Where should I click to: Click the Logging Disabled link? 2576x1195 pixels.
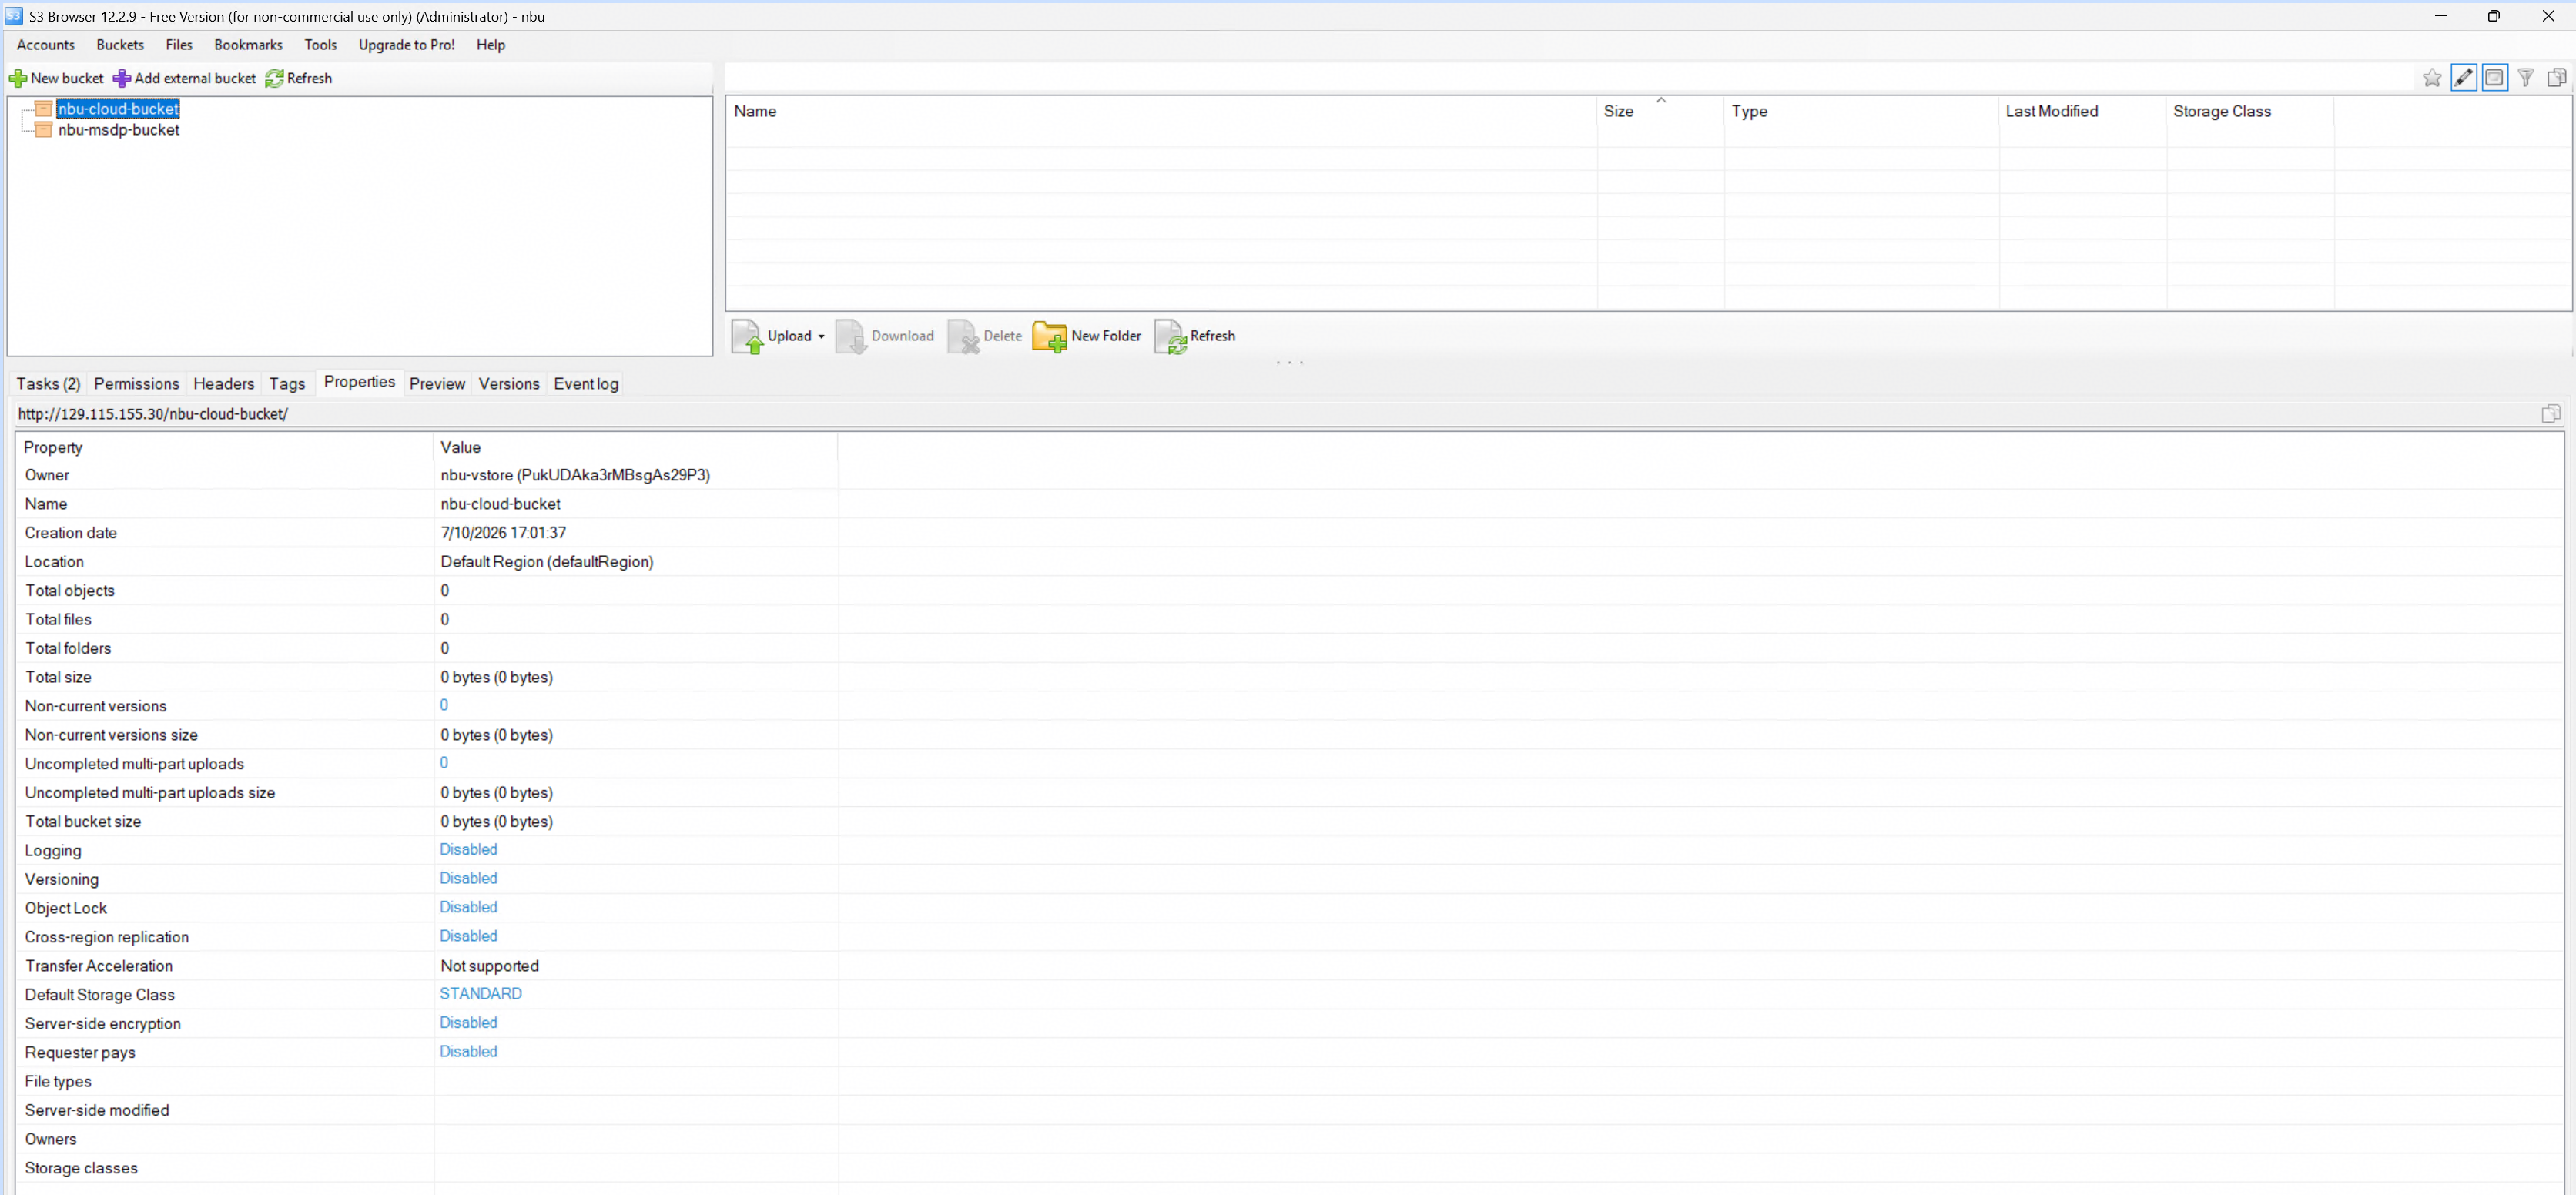pyautogui.click(x=468, y=850)
